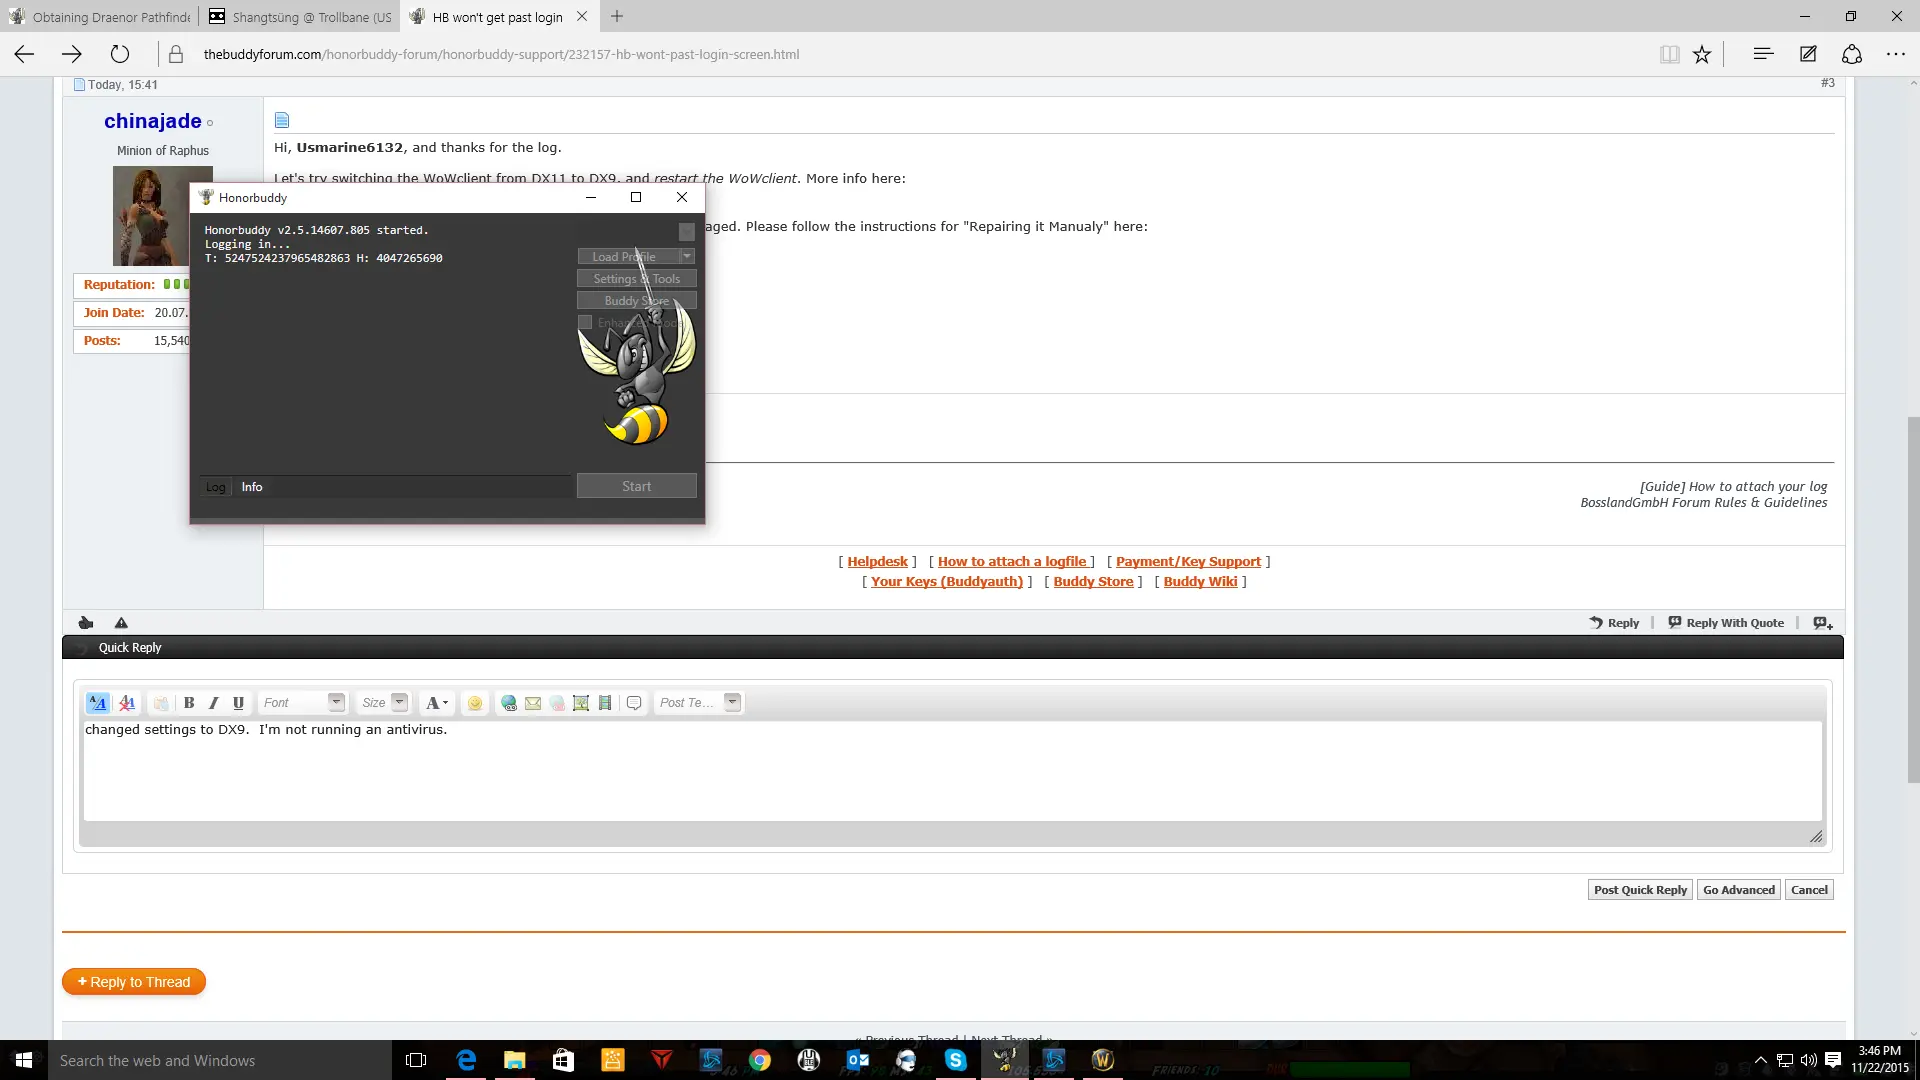Go back in browser
The image size is (1920, 1080).
24,54
